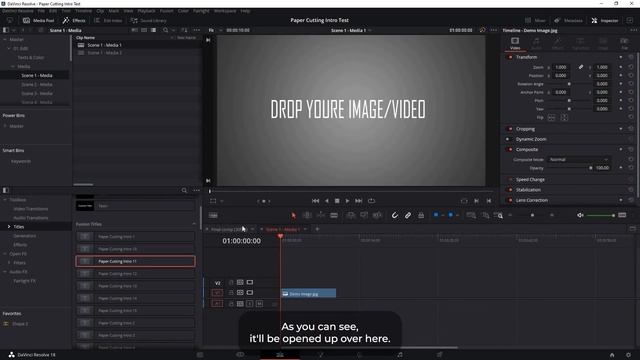Select the Scene 1 - Media bin
The image size is (640, 360).
[x=37, y=76]
